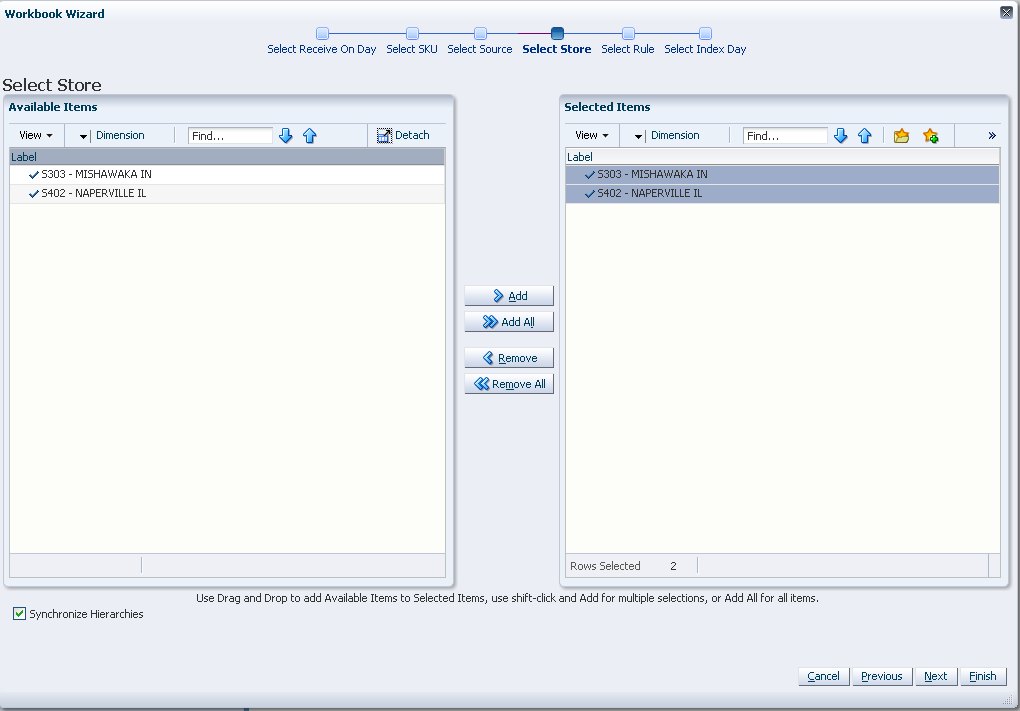Go to Select SKU step
The height and width of the screenshot is (711, 1020).
[x=412, y=42]
